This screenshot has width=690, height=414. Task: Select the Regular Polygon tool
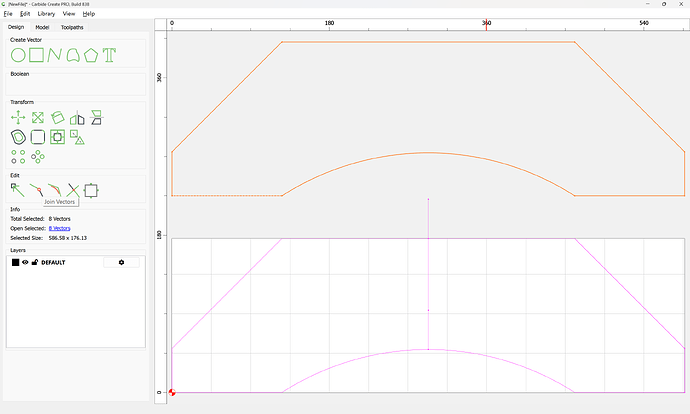91,54
